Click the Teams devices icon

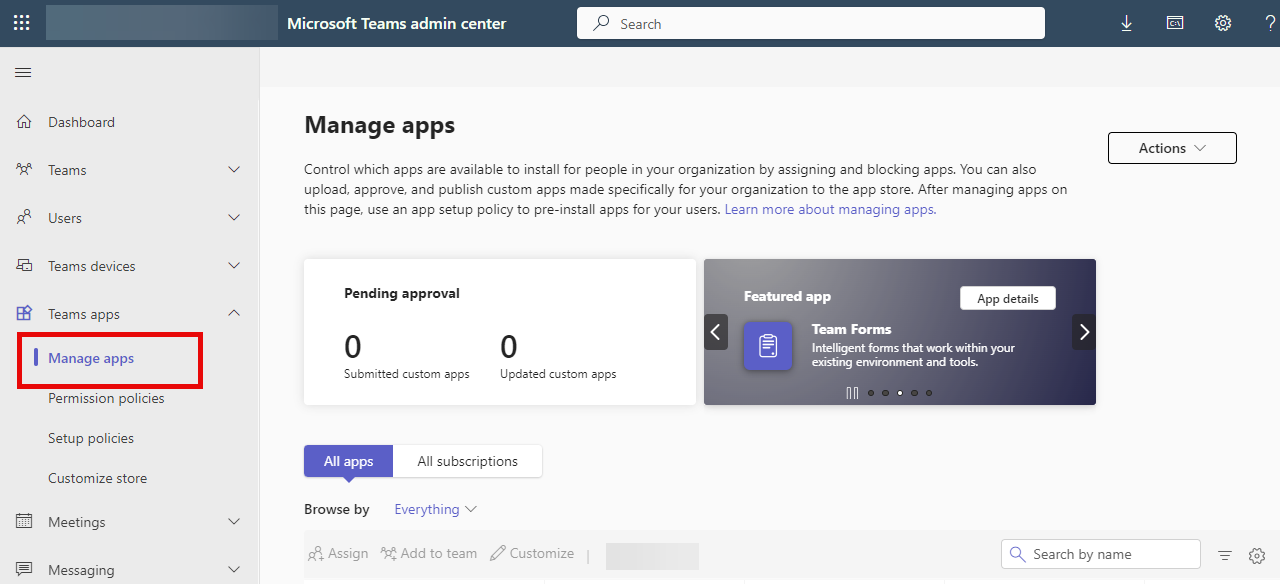coord(25,266)
